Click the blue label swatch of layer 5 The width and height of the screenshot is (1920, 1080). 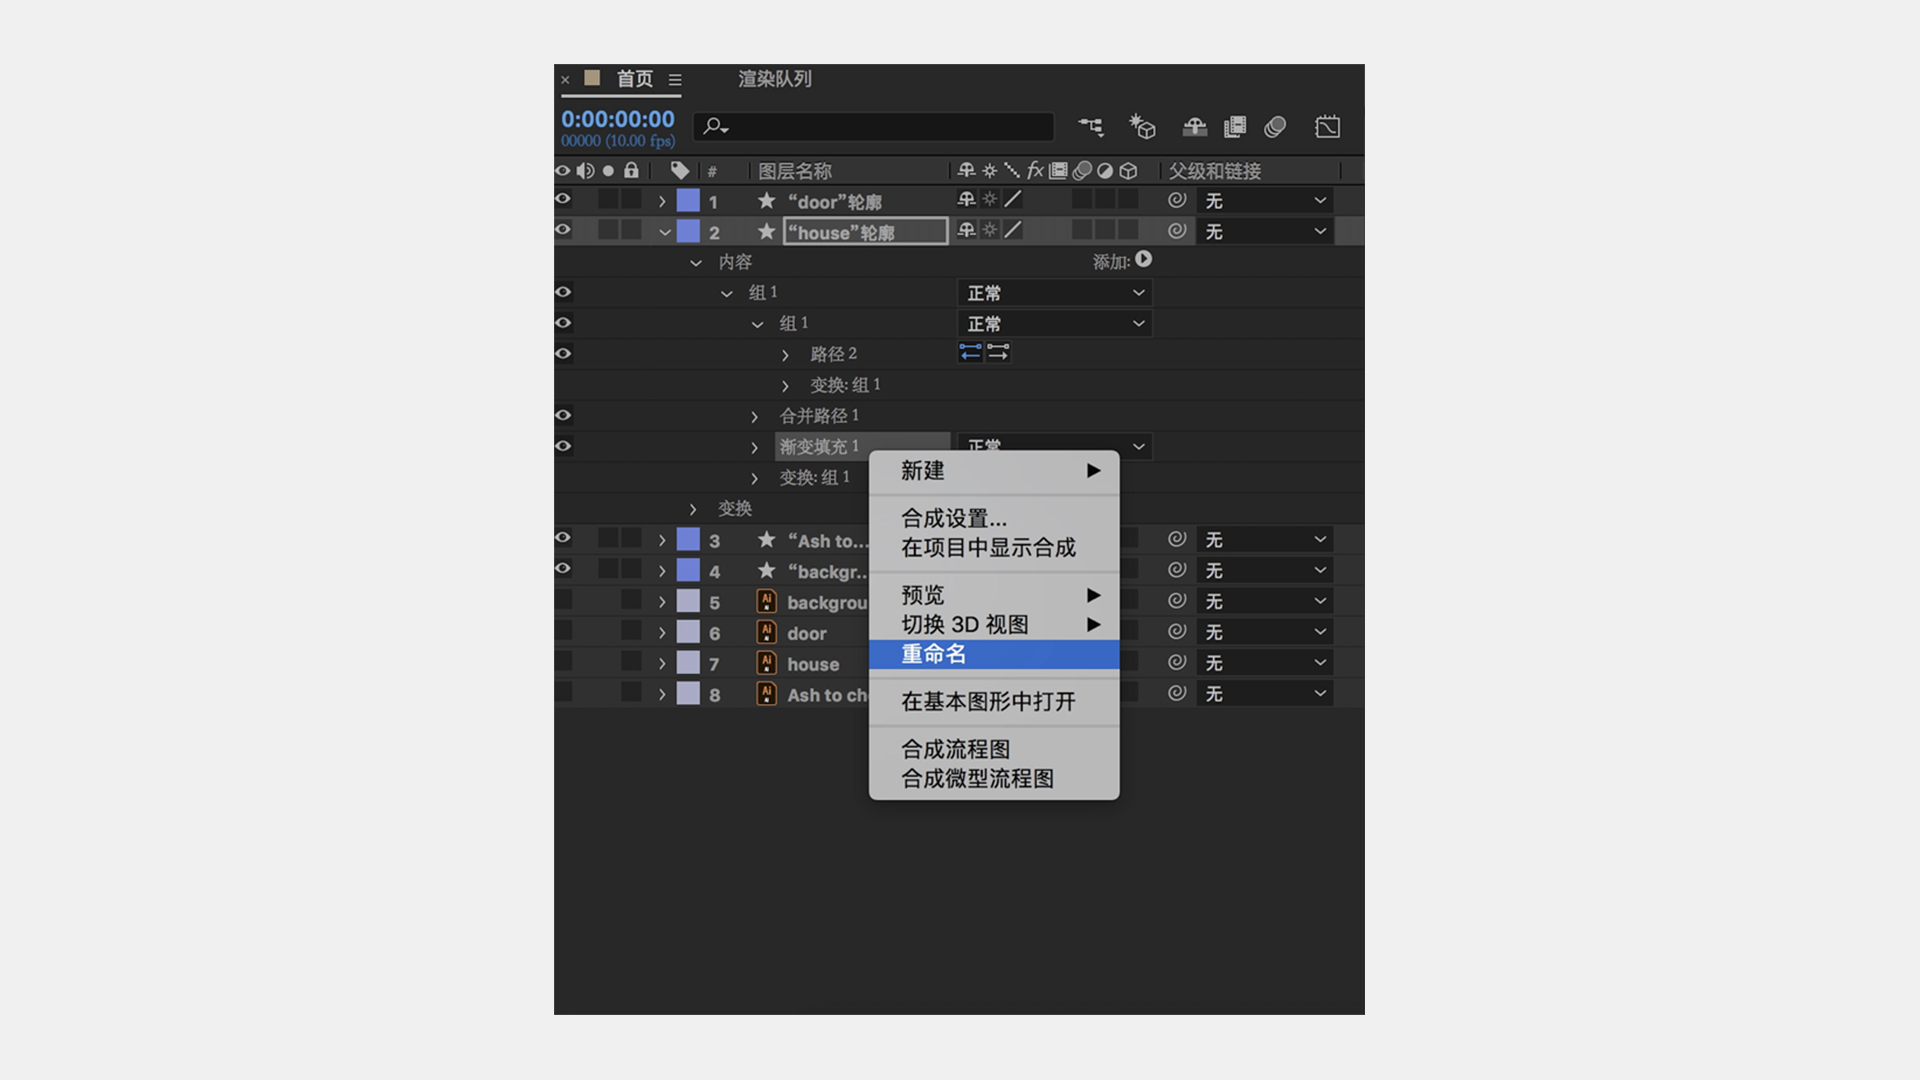coord(689,600)
